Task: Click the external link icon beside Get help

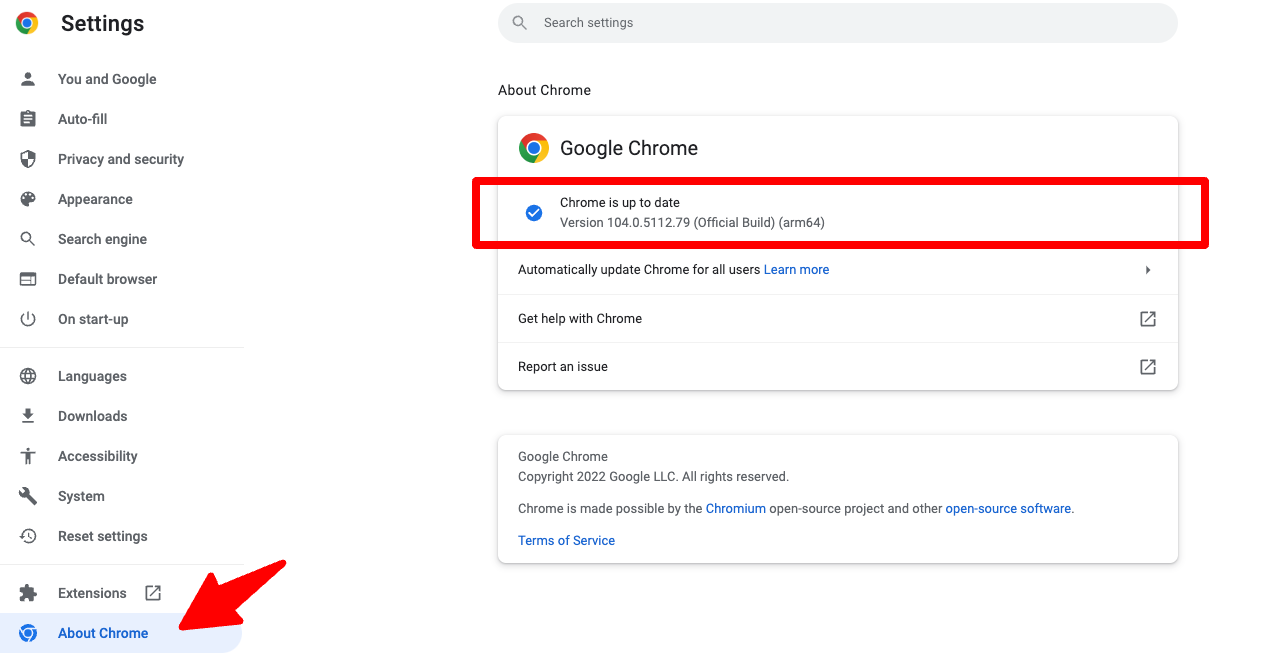Action: 1148,319
